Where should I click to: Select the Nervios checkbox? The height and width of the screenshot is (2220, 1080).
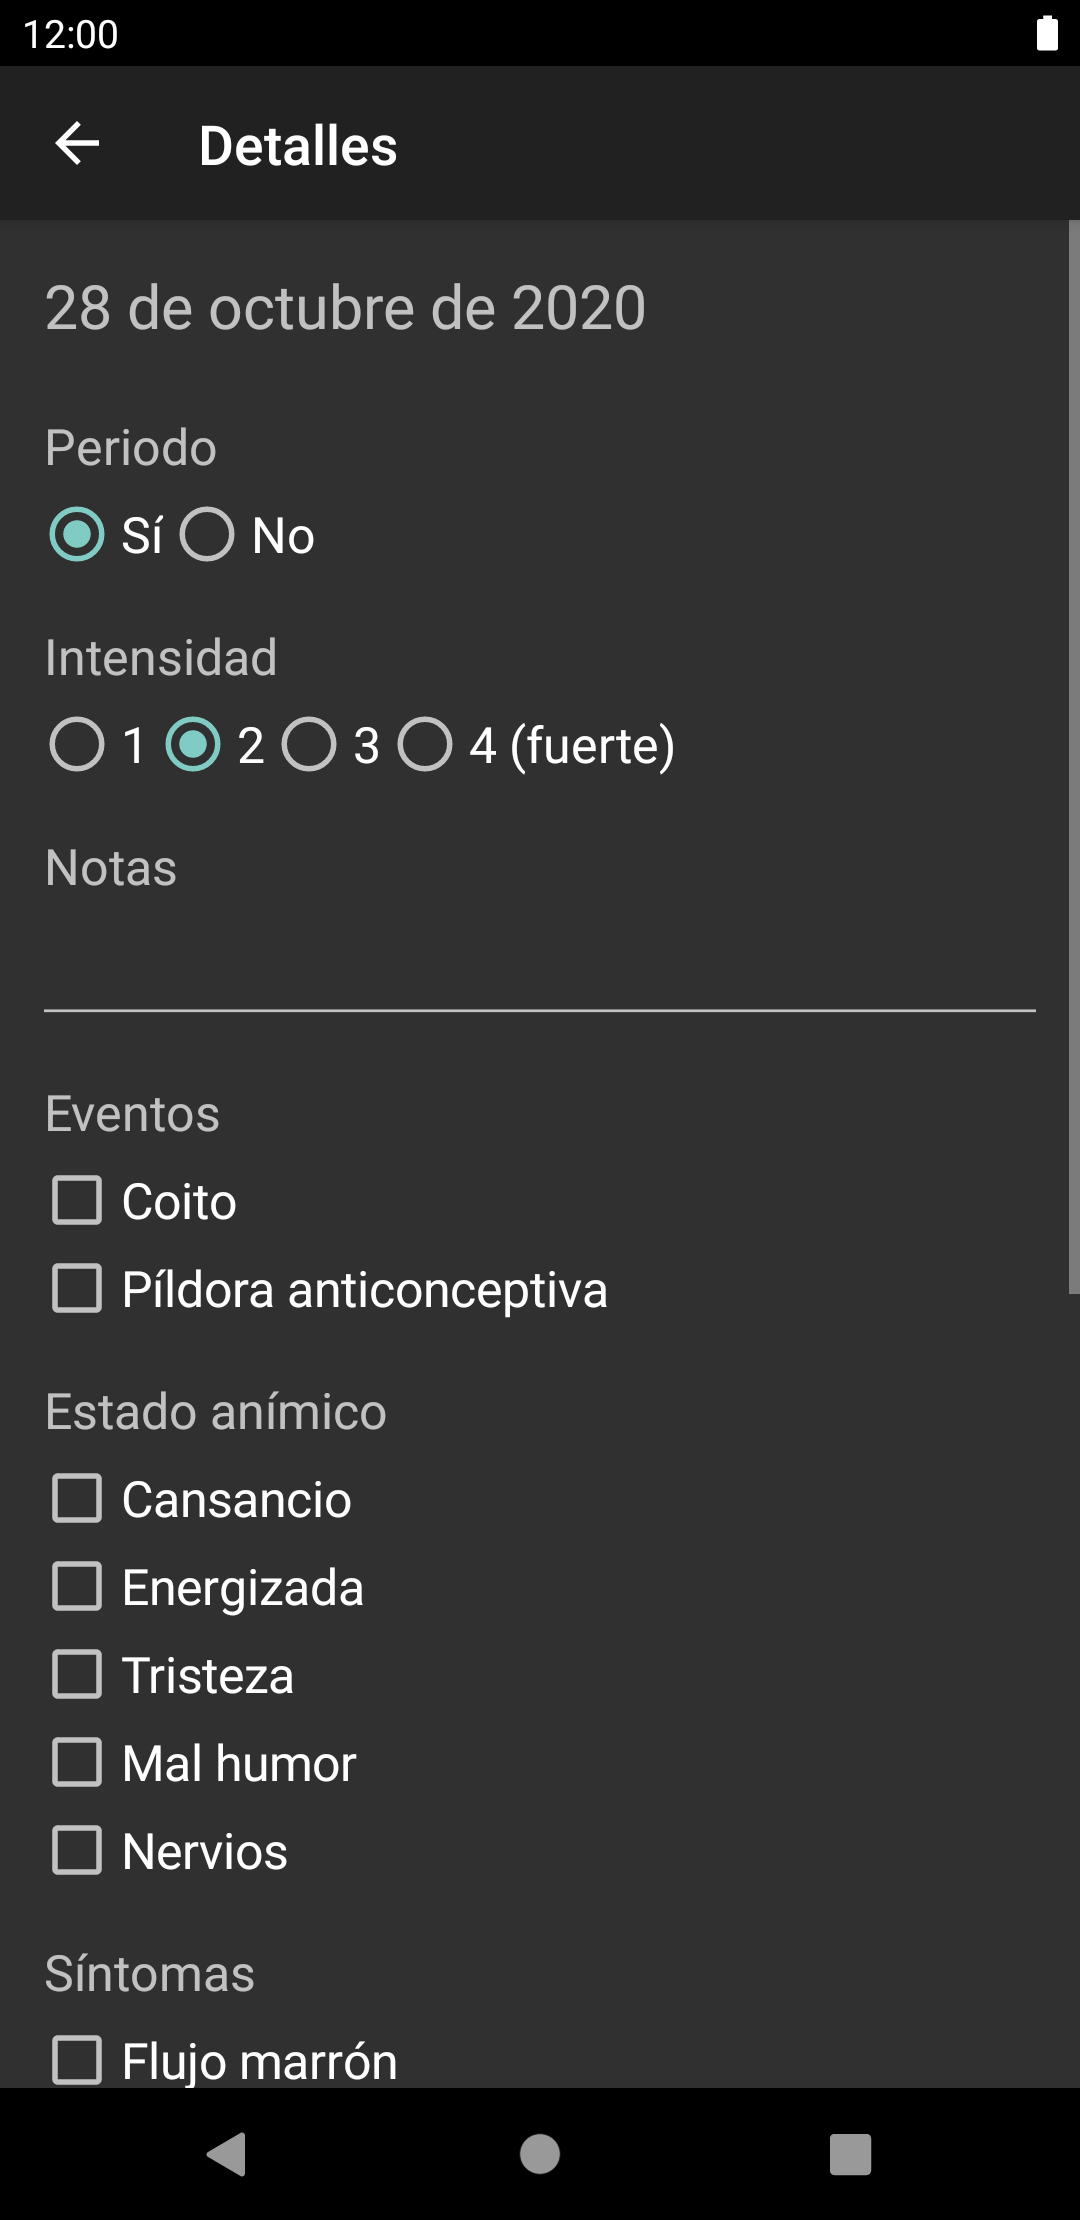(77, 1850)
